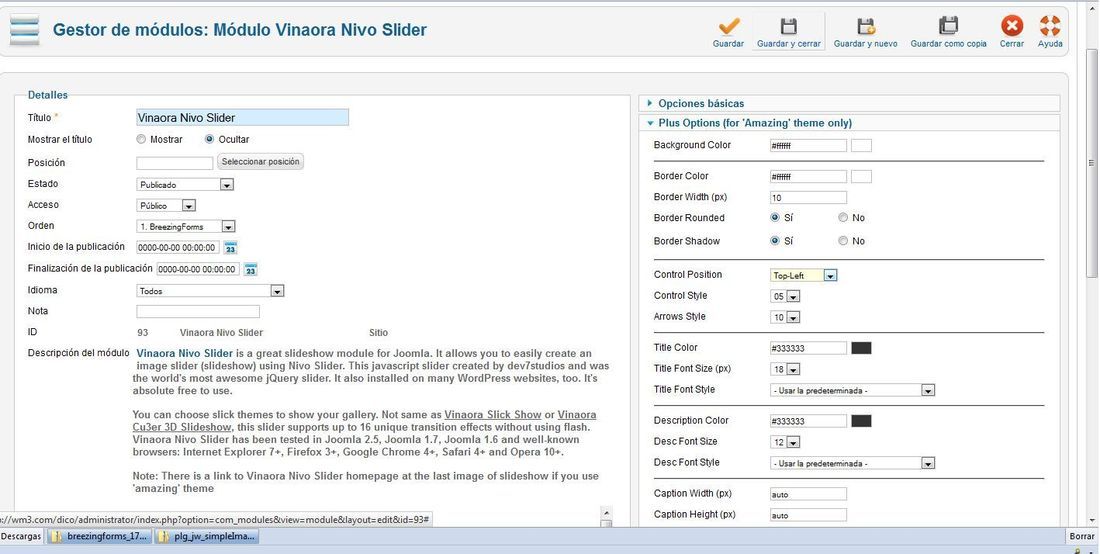
Task: Open the Control Style dropdown
Action: tap(785, 297)
